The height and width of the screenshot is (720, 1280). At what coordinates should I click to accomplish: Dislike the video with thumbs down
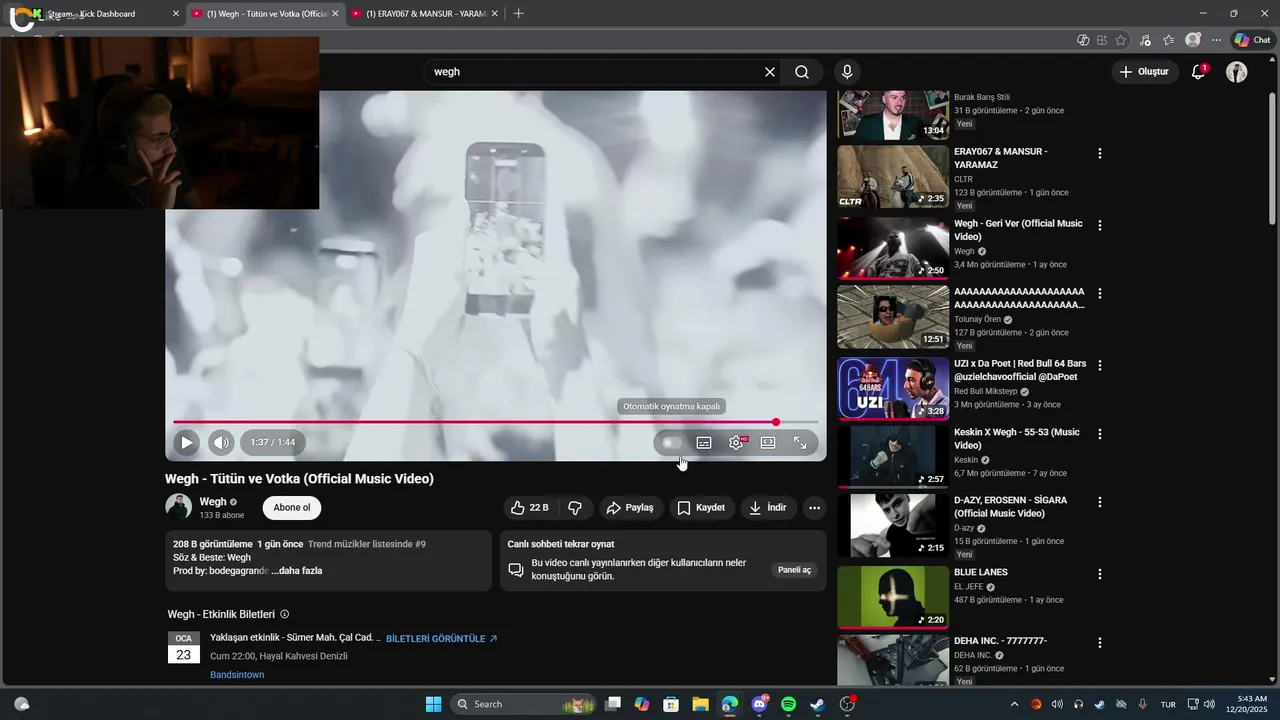pos(575,508)
